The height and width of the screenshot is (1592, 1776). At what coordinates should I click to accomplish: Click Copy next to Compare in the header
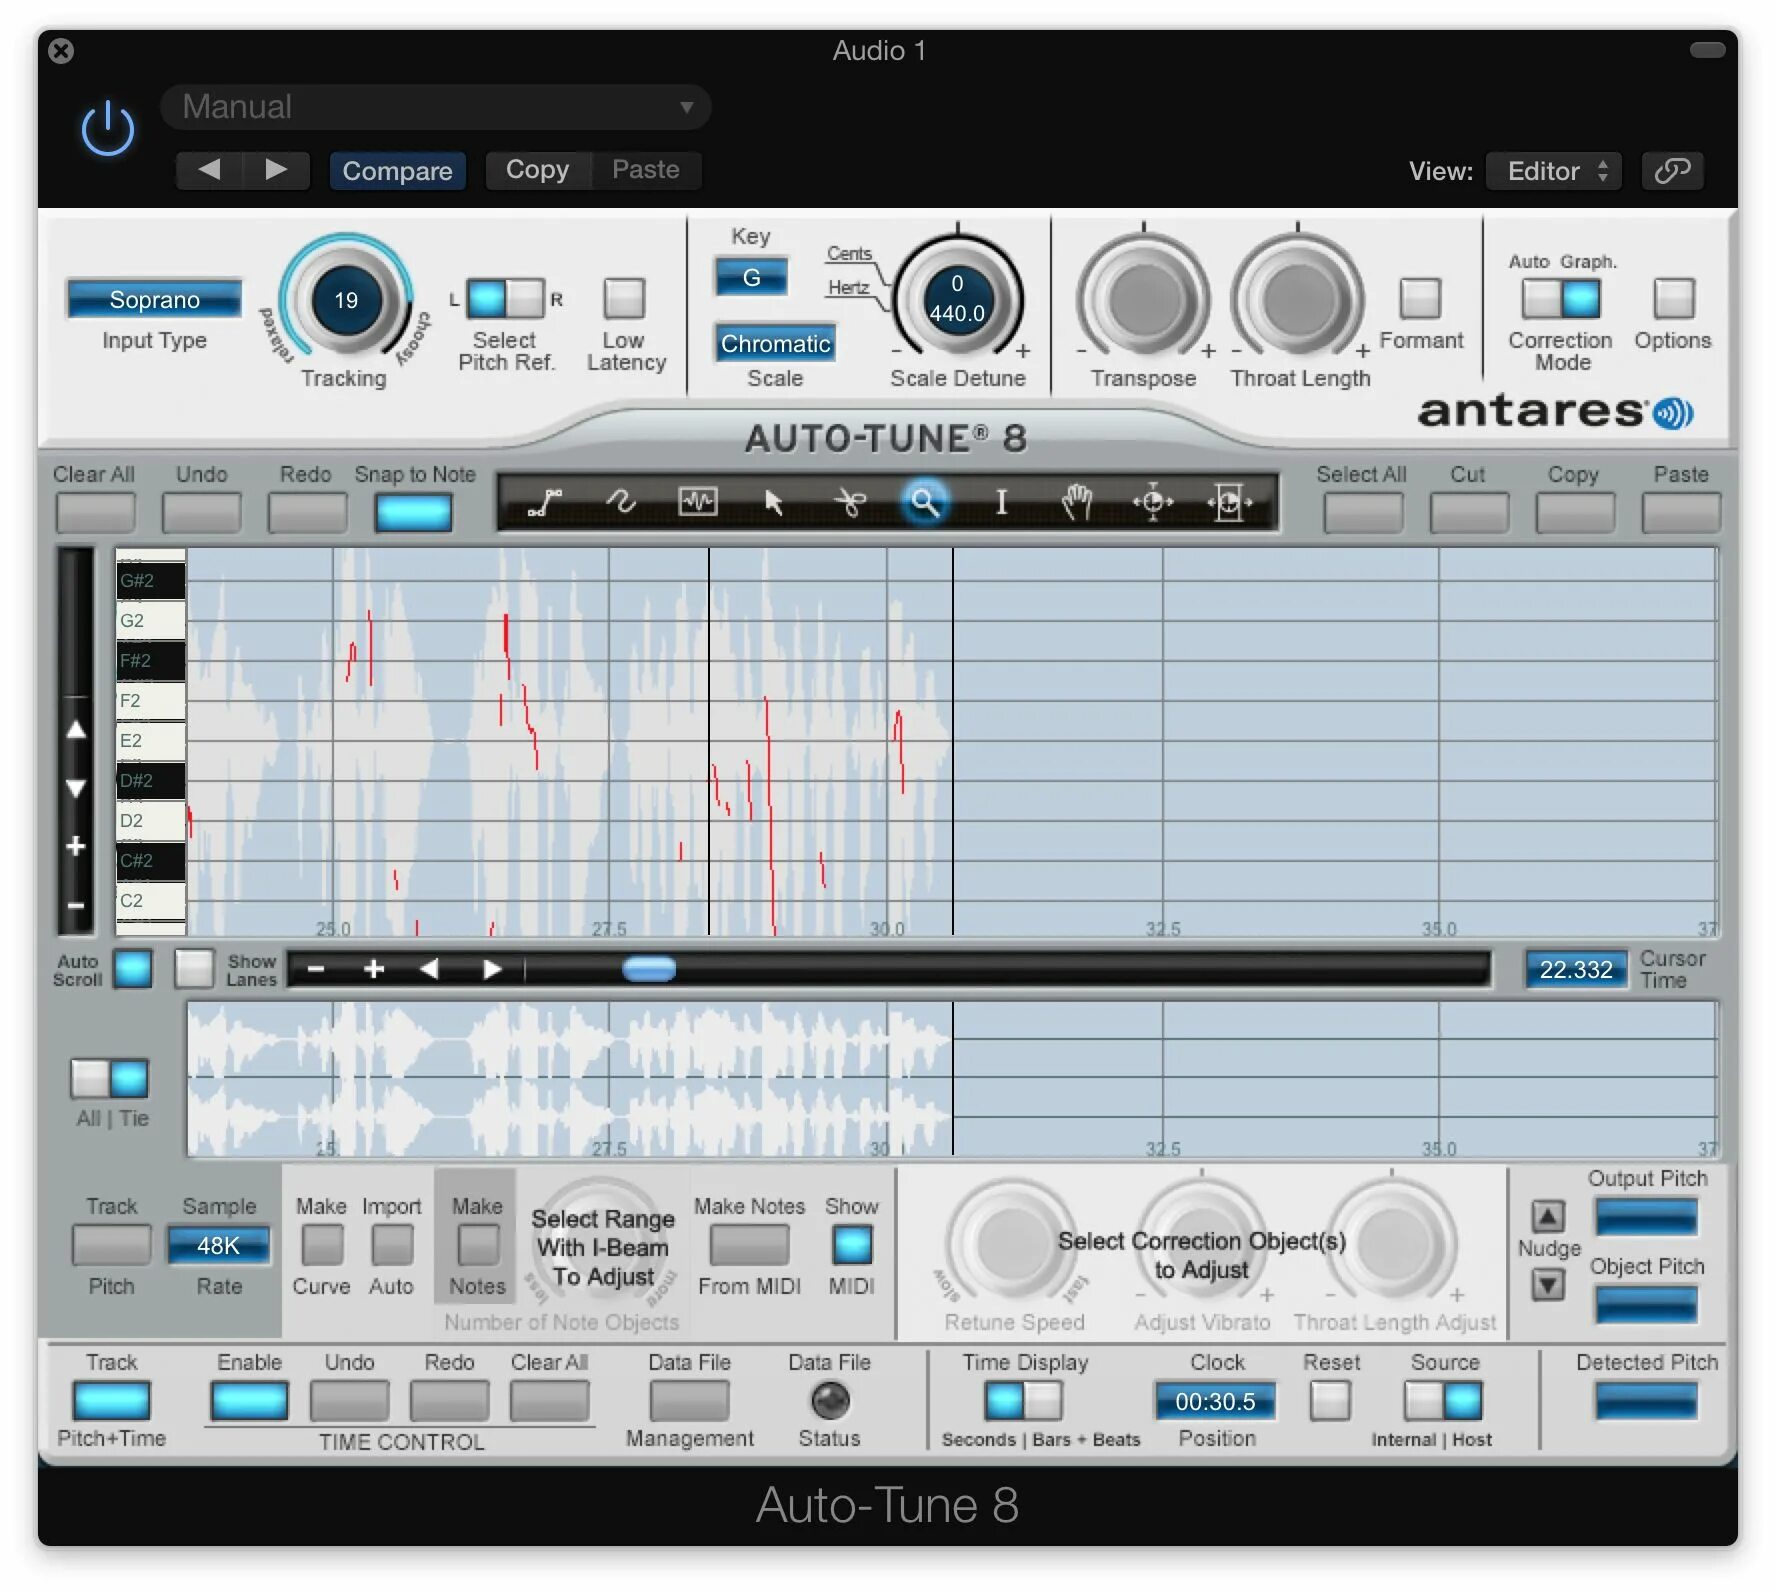click(537, 170)
